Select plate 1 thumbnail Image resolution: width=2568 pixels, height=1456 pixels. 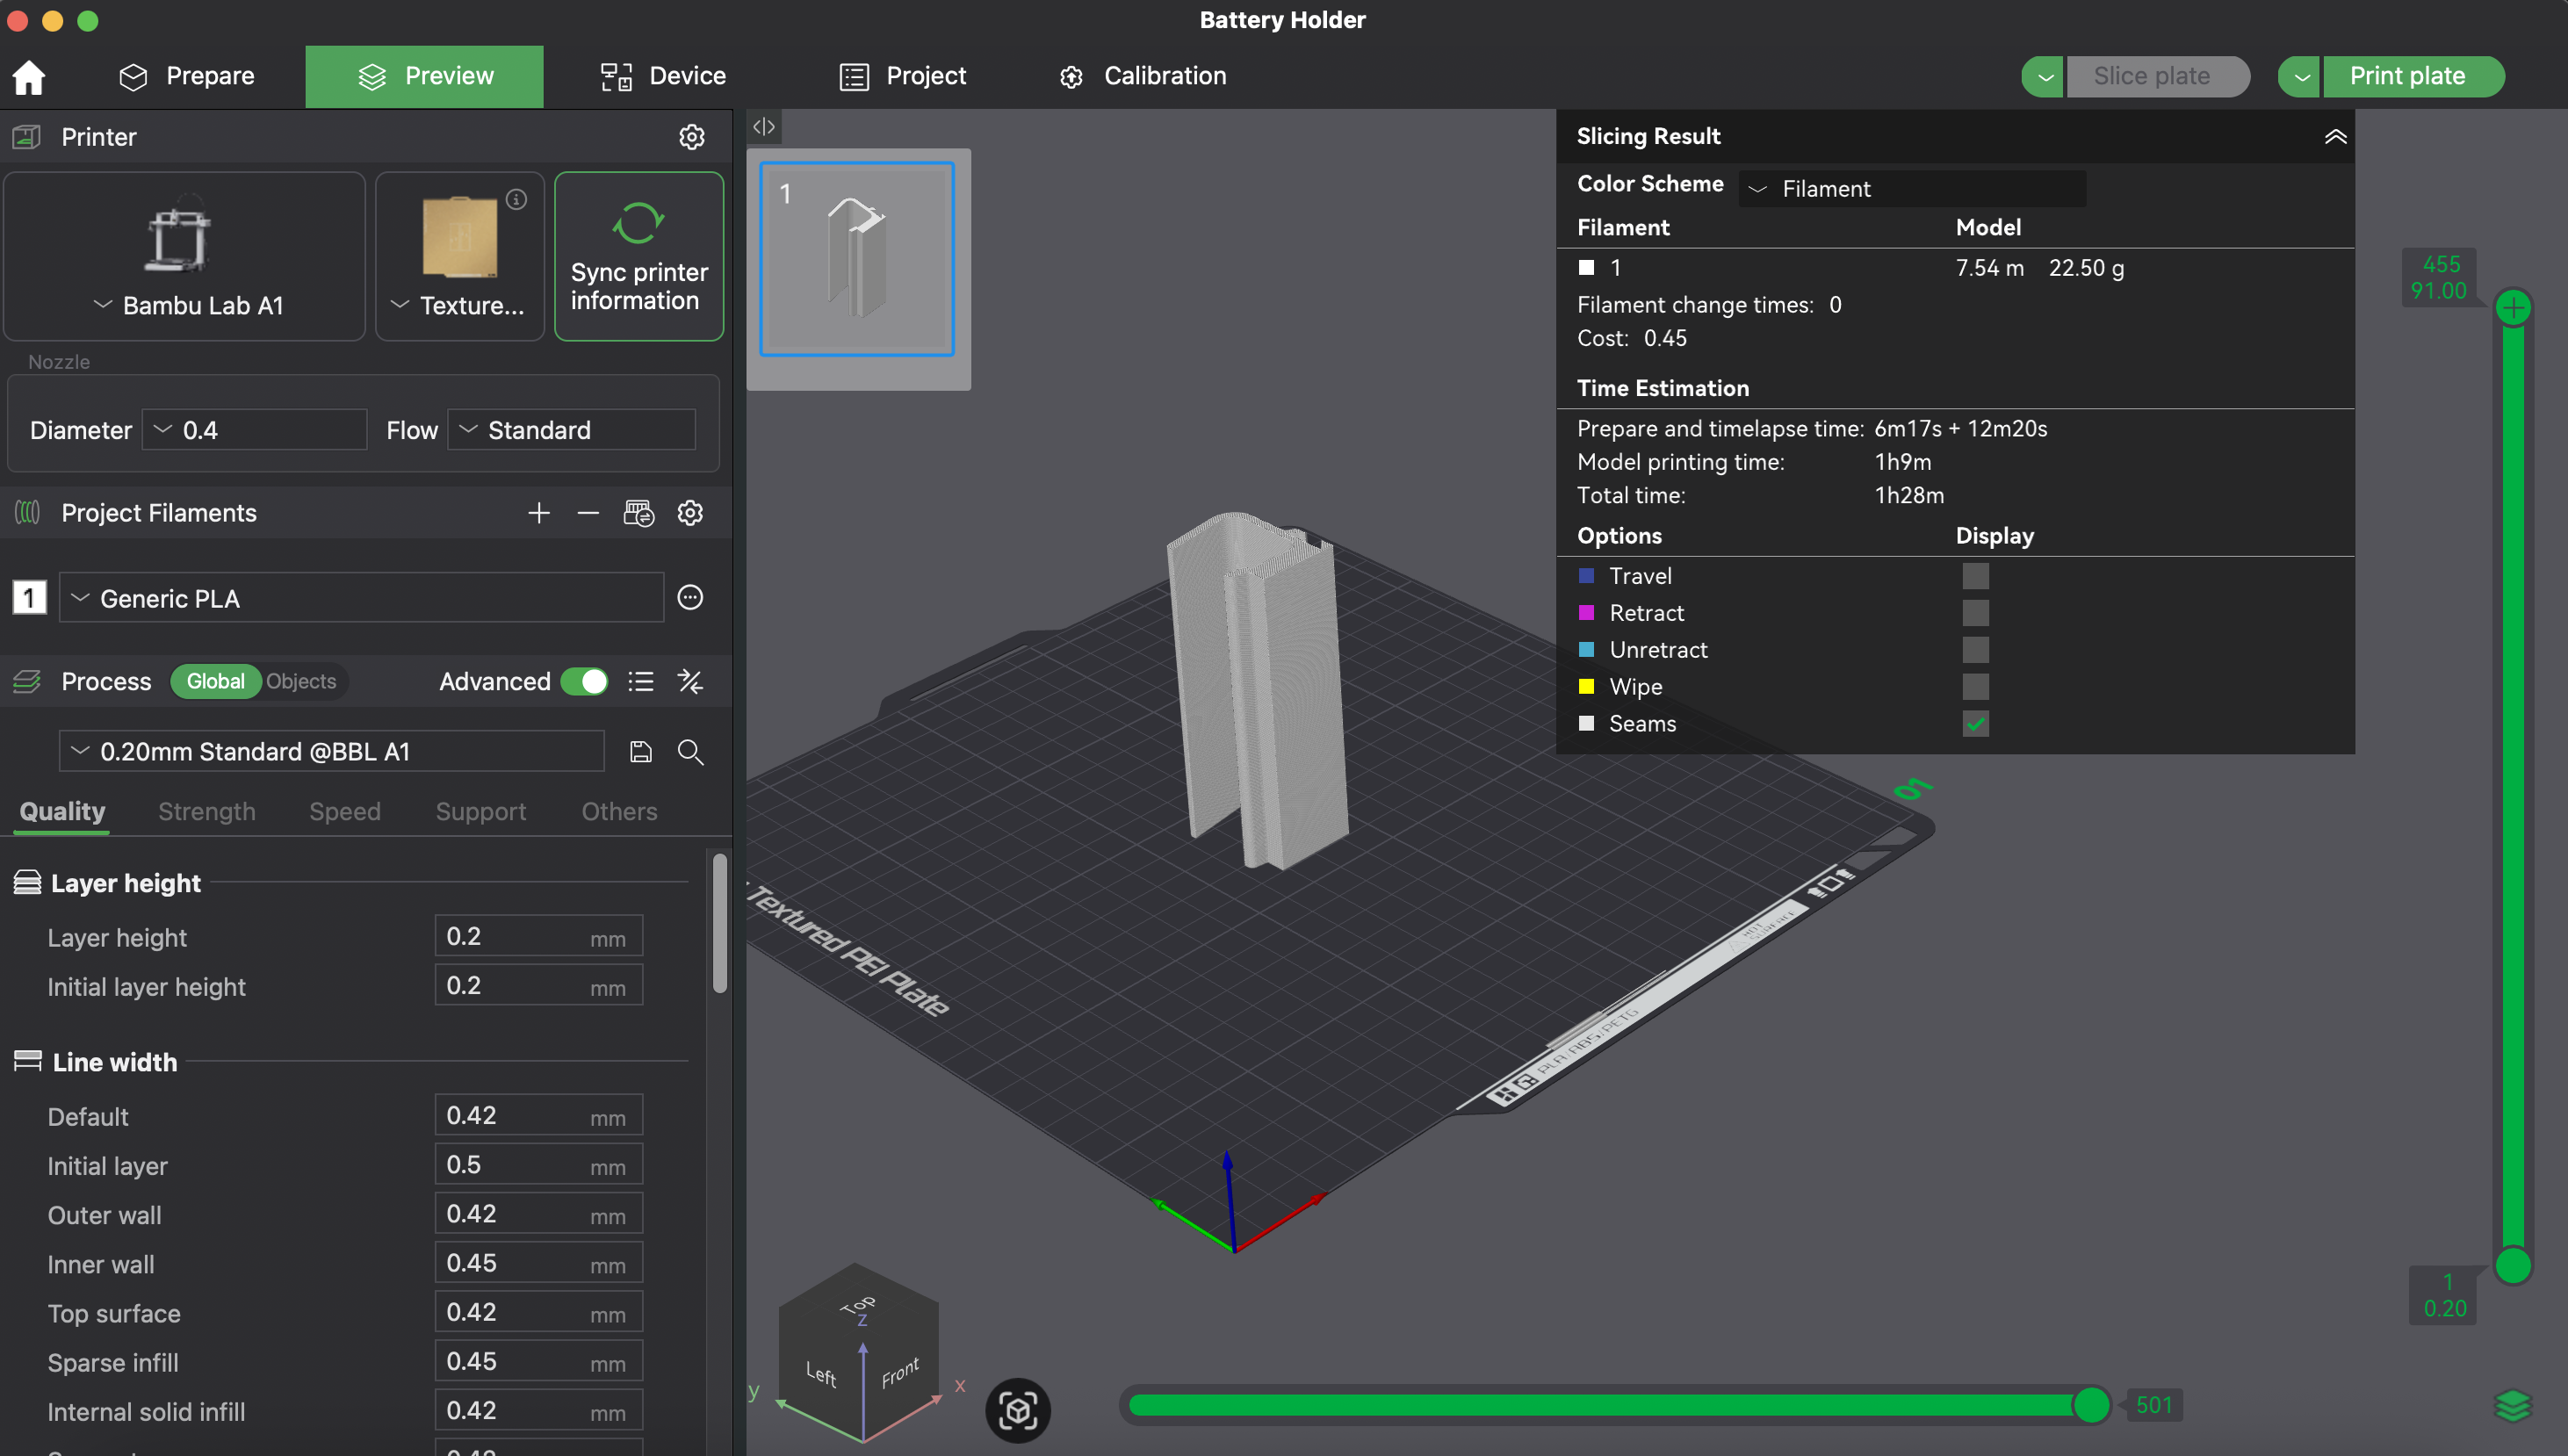point(857,259)
